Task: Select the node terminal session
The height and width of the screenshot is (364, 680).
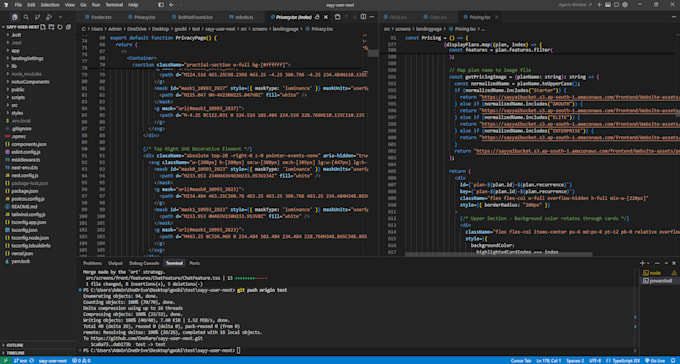Action: pos(659,273)
